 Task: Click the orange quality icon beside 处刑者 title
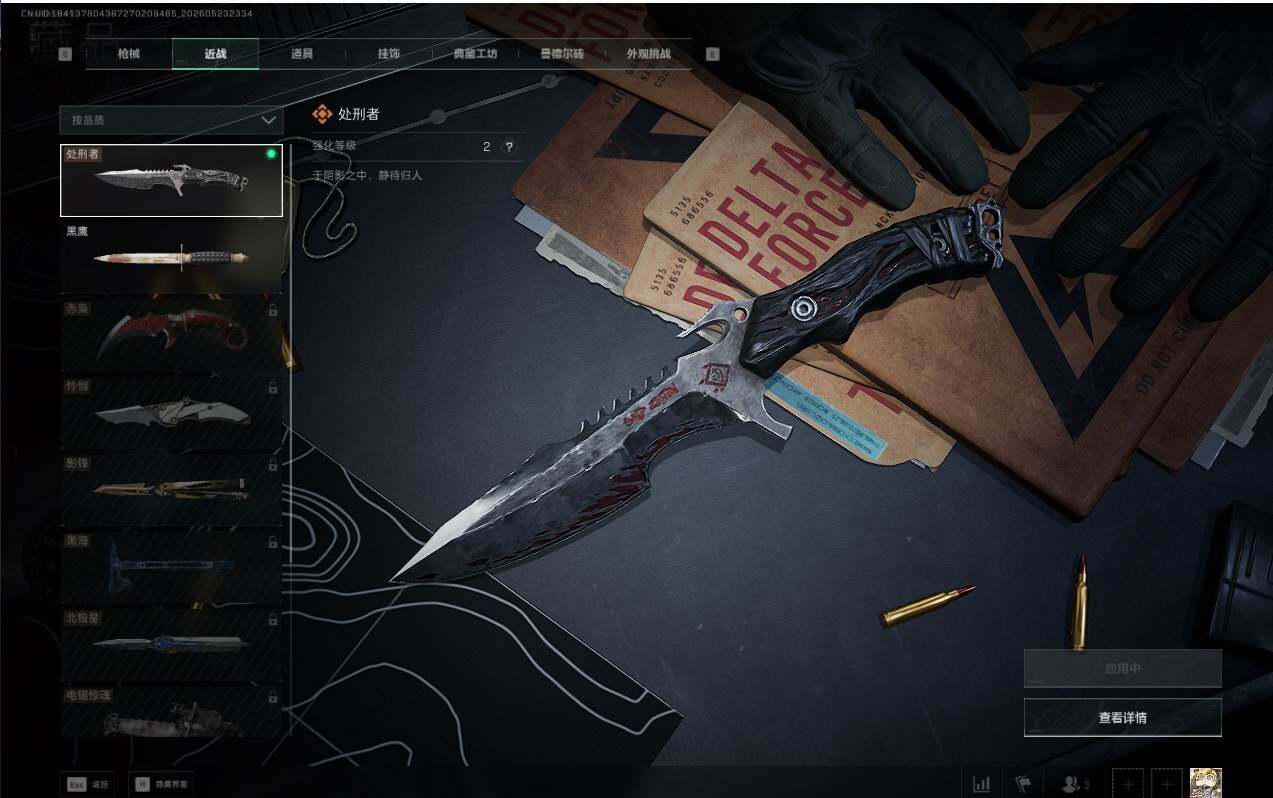pyautogui.click(x=322, y=114)
